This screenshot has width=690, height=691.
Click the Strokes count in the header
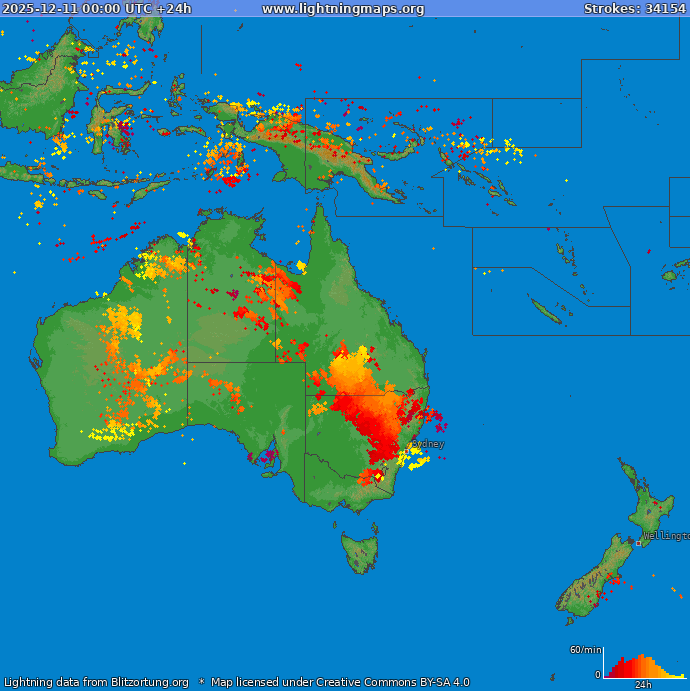click(x=634, y=9)
